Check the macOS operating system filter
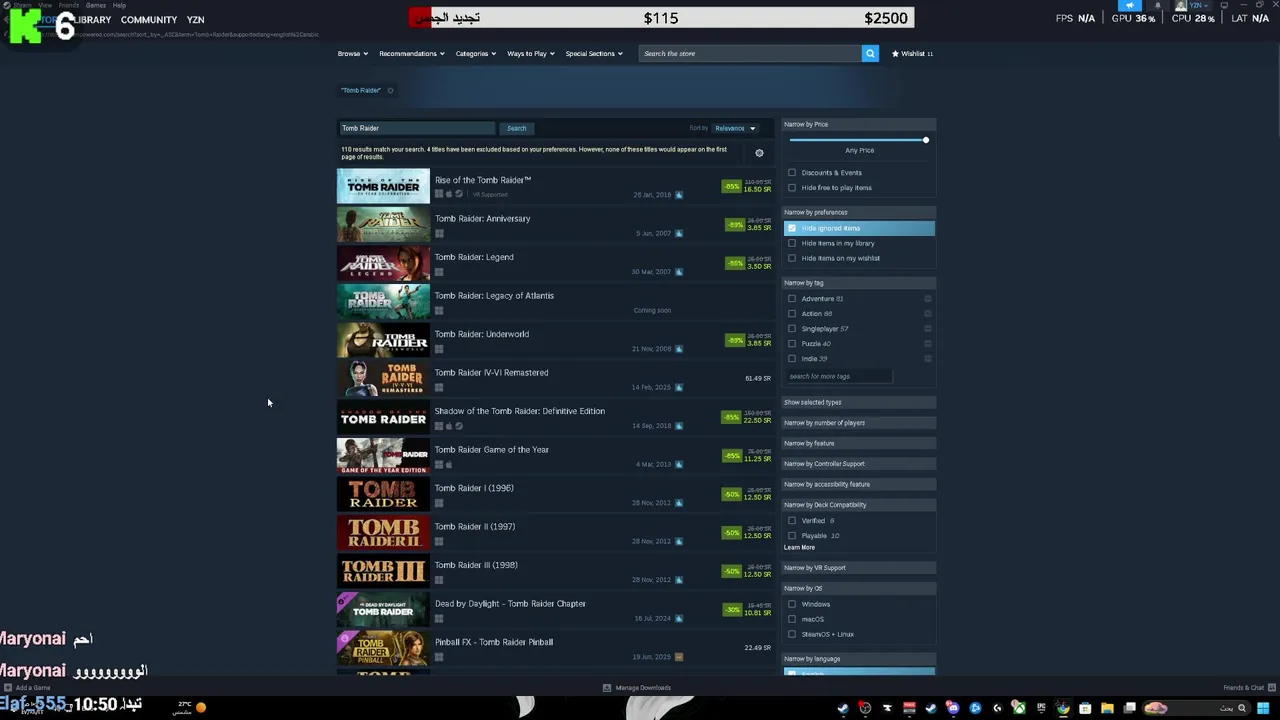This screenshot has width=1280, height=720. [x=792, y=619]
